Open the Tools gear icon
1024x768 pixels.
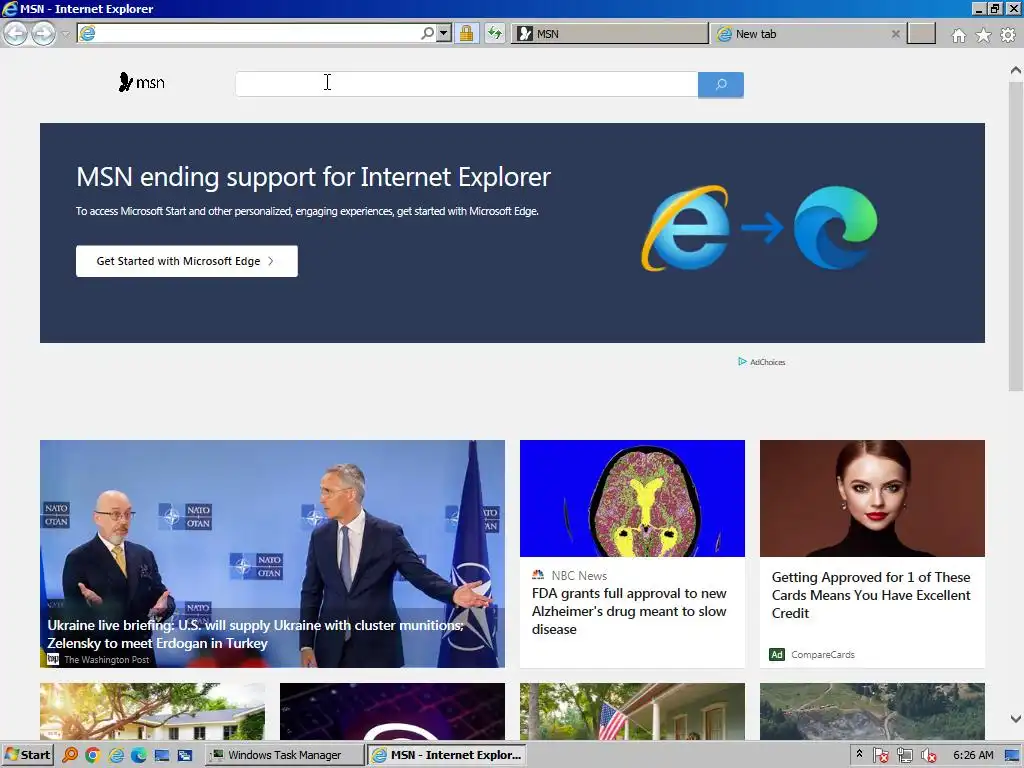pos(1008,35)
